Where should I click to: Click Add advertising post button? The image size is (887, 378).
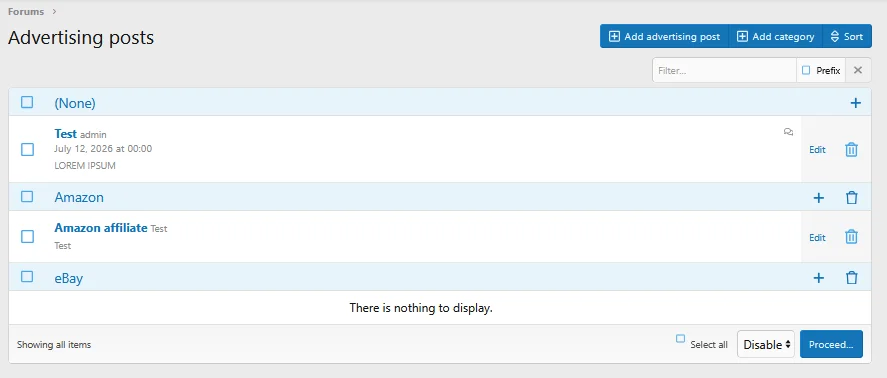click(x=665, y=36)
